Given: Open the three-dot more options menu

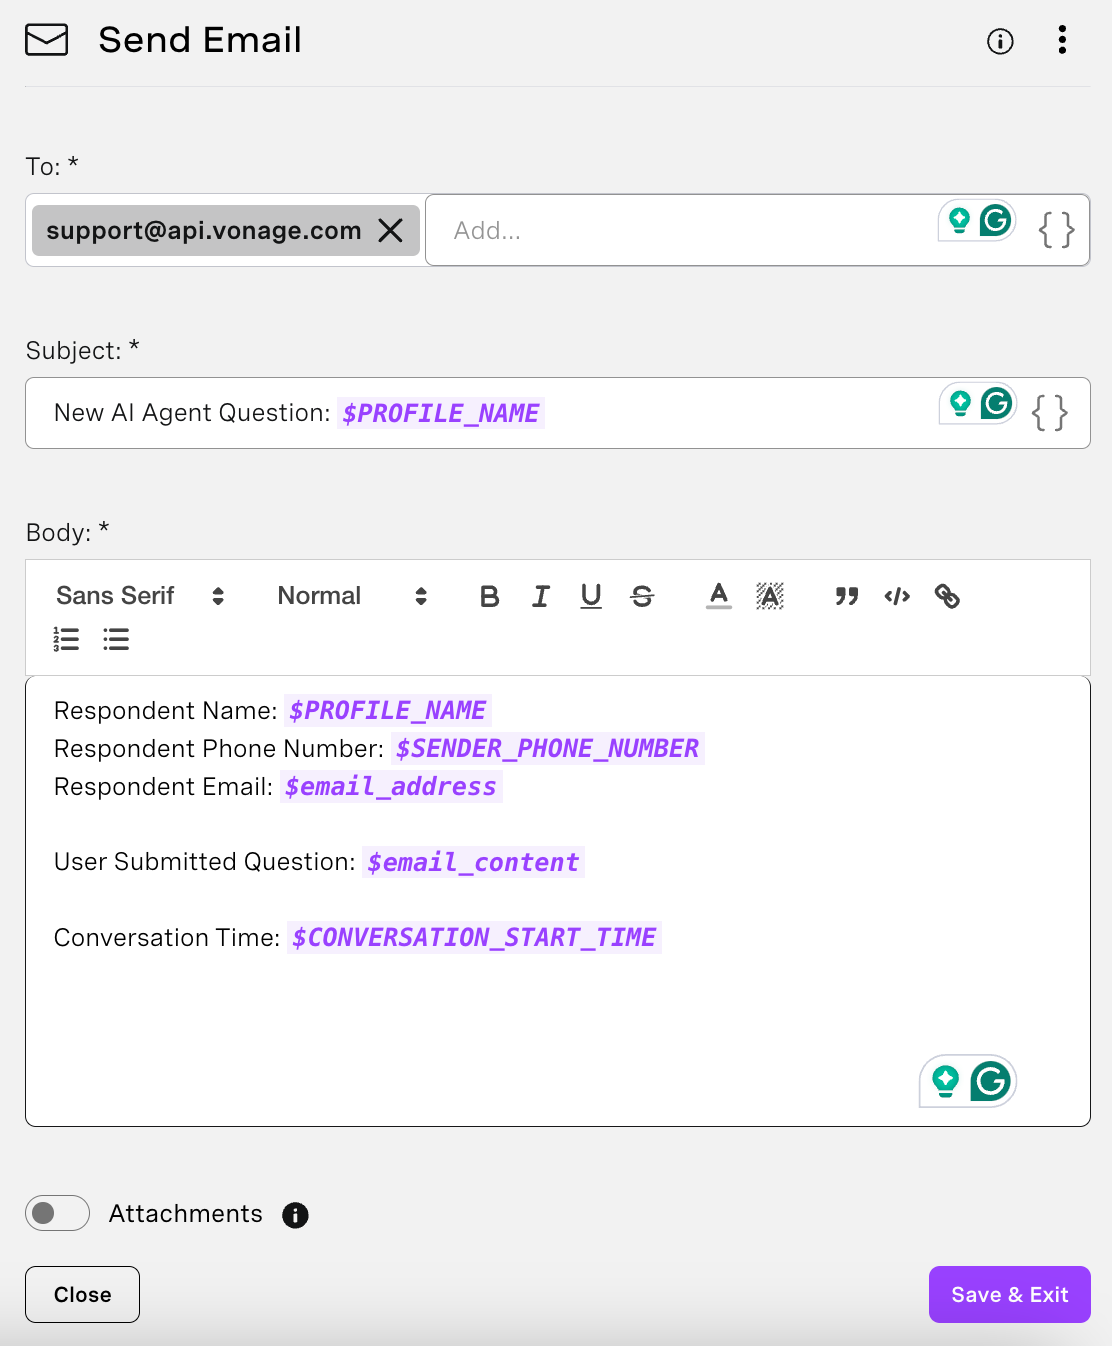Looking at the screenshot, I should pos(1062,40).
